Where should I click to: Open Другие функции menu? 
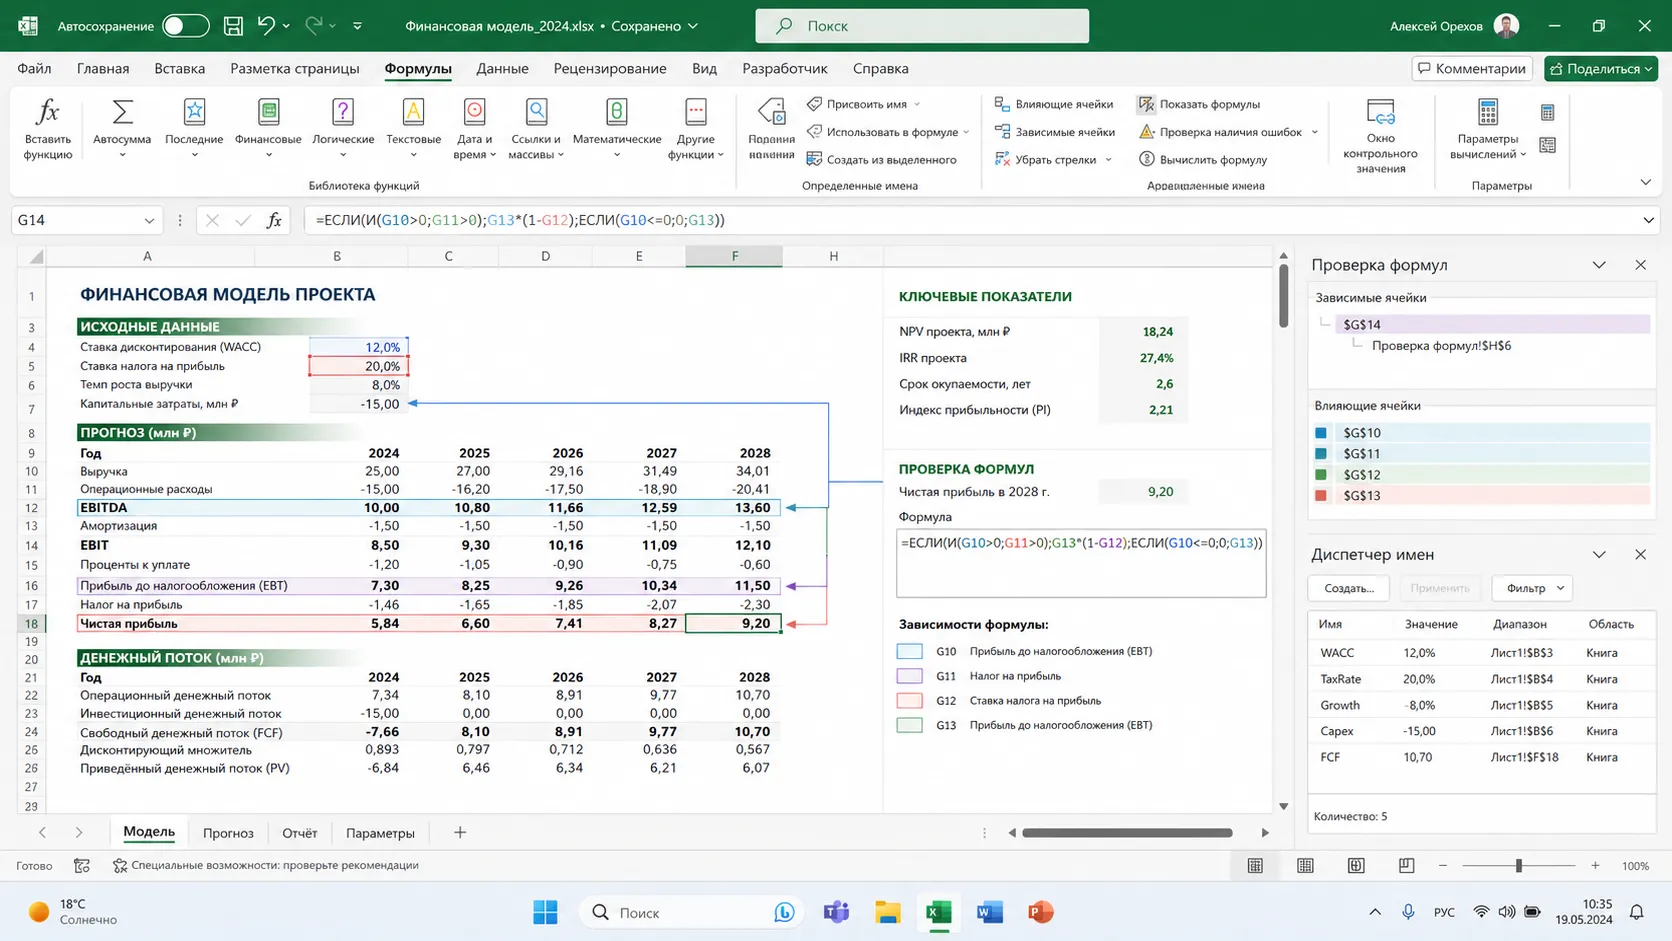695,127
